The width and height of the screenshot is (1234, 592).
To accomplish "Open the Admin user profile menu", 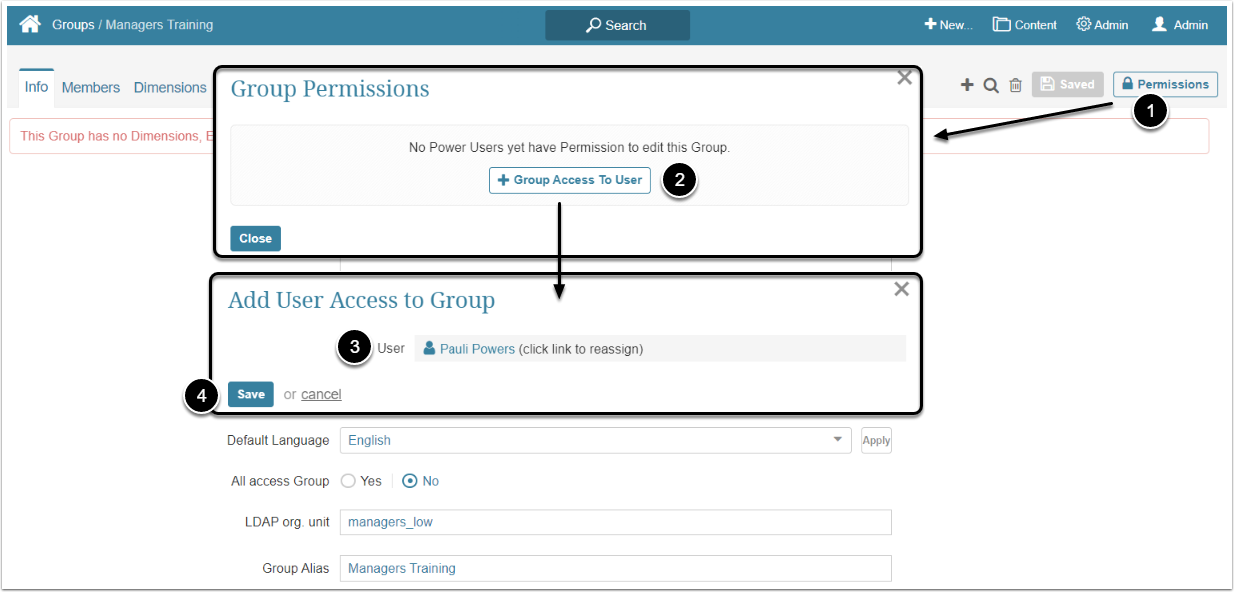I will (1180, 25).
